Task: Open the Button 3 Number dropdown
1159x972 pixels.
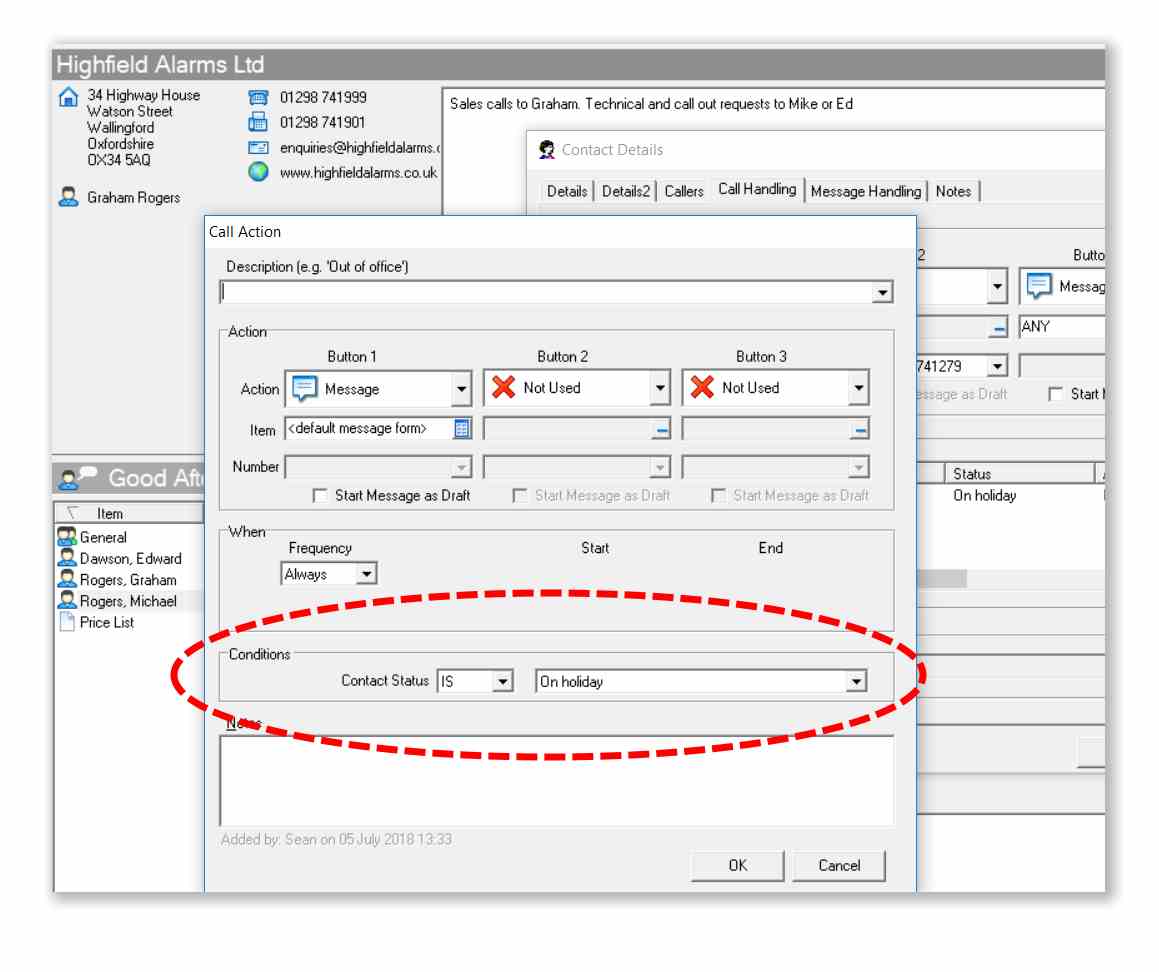Action: point(858,467)
